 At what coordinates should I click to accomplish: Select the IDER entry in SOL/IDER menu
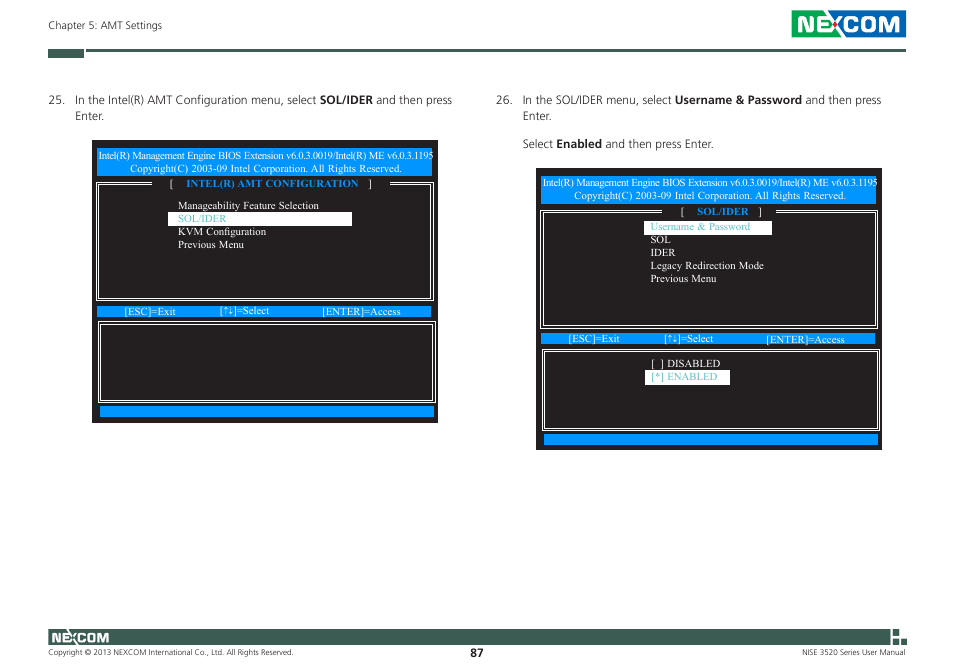pos(663,252)
